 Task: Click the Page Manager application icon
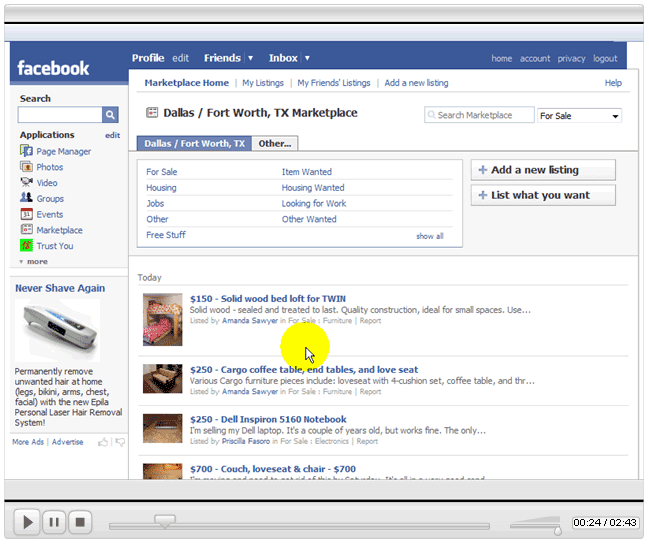coord(26,151)
